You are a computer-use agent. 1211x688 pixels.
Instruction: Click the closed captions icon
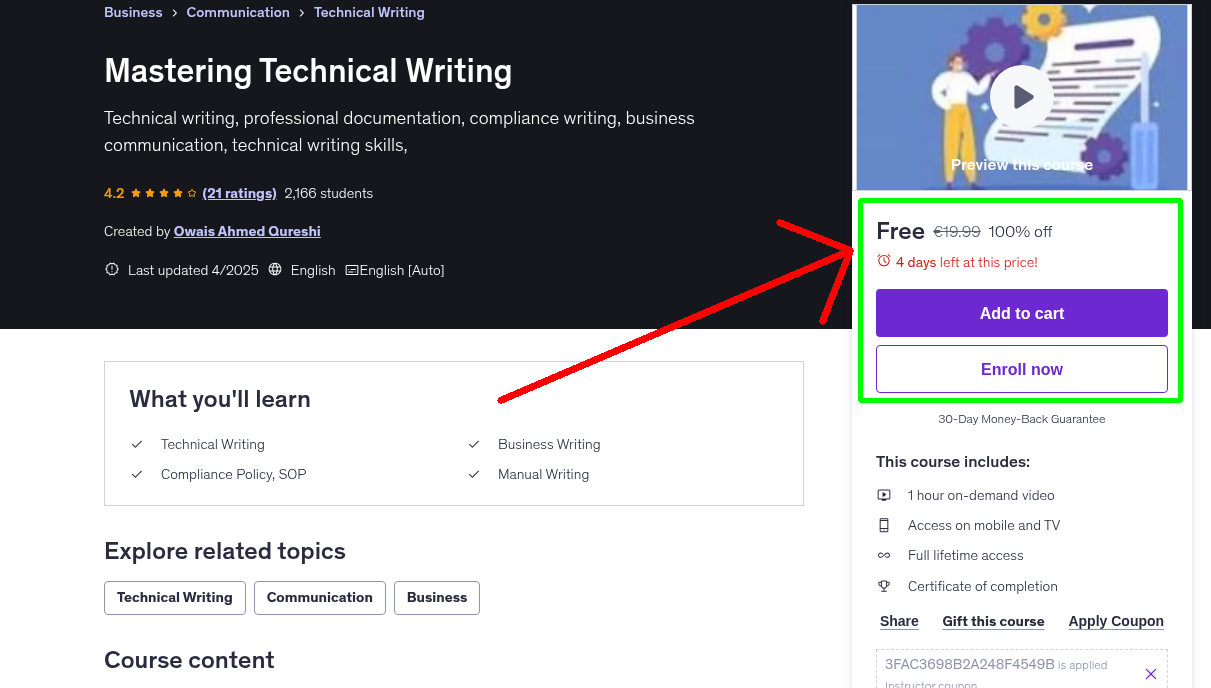click(351, 270)
